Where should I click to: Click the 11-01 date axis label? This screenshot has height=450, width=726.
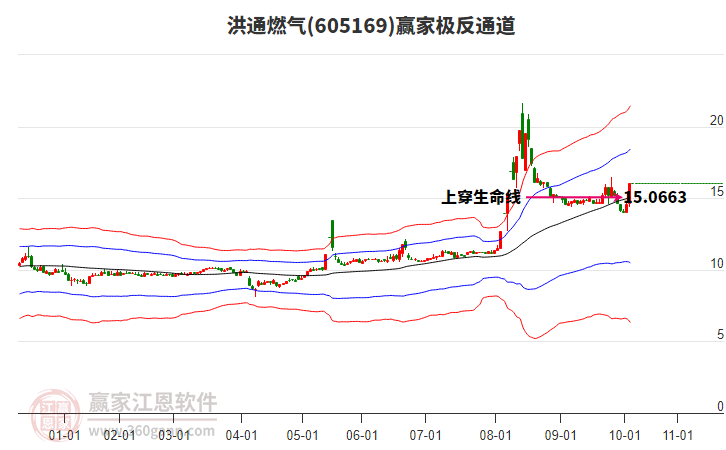678,435
